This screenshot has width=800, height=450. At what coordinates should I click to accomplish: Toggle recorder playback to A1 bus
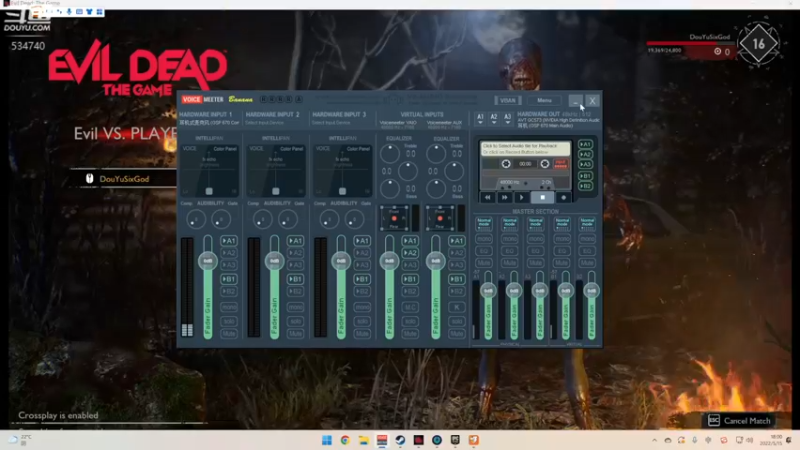click(x=585, y=144)
